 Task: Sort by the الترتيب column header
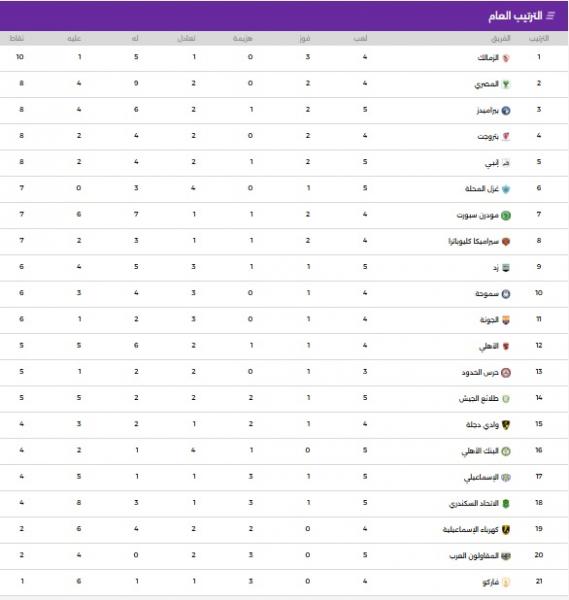tap(539, 38)
